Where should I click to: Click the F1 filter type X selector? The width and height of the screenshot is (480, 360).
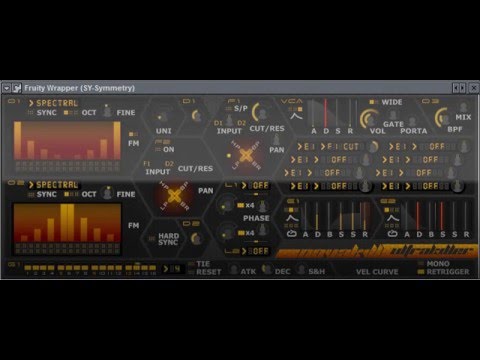pos(246,155)
